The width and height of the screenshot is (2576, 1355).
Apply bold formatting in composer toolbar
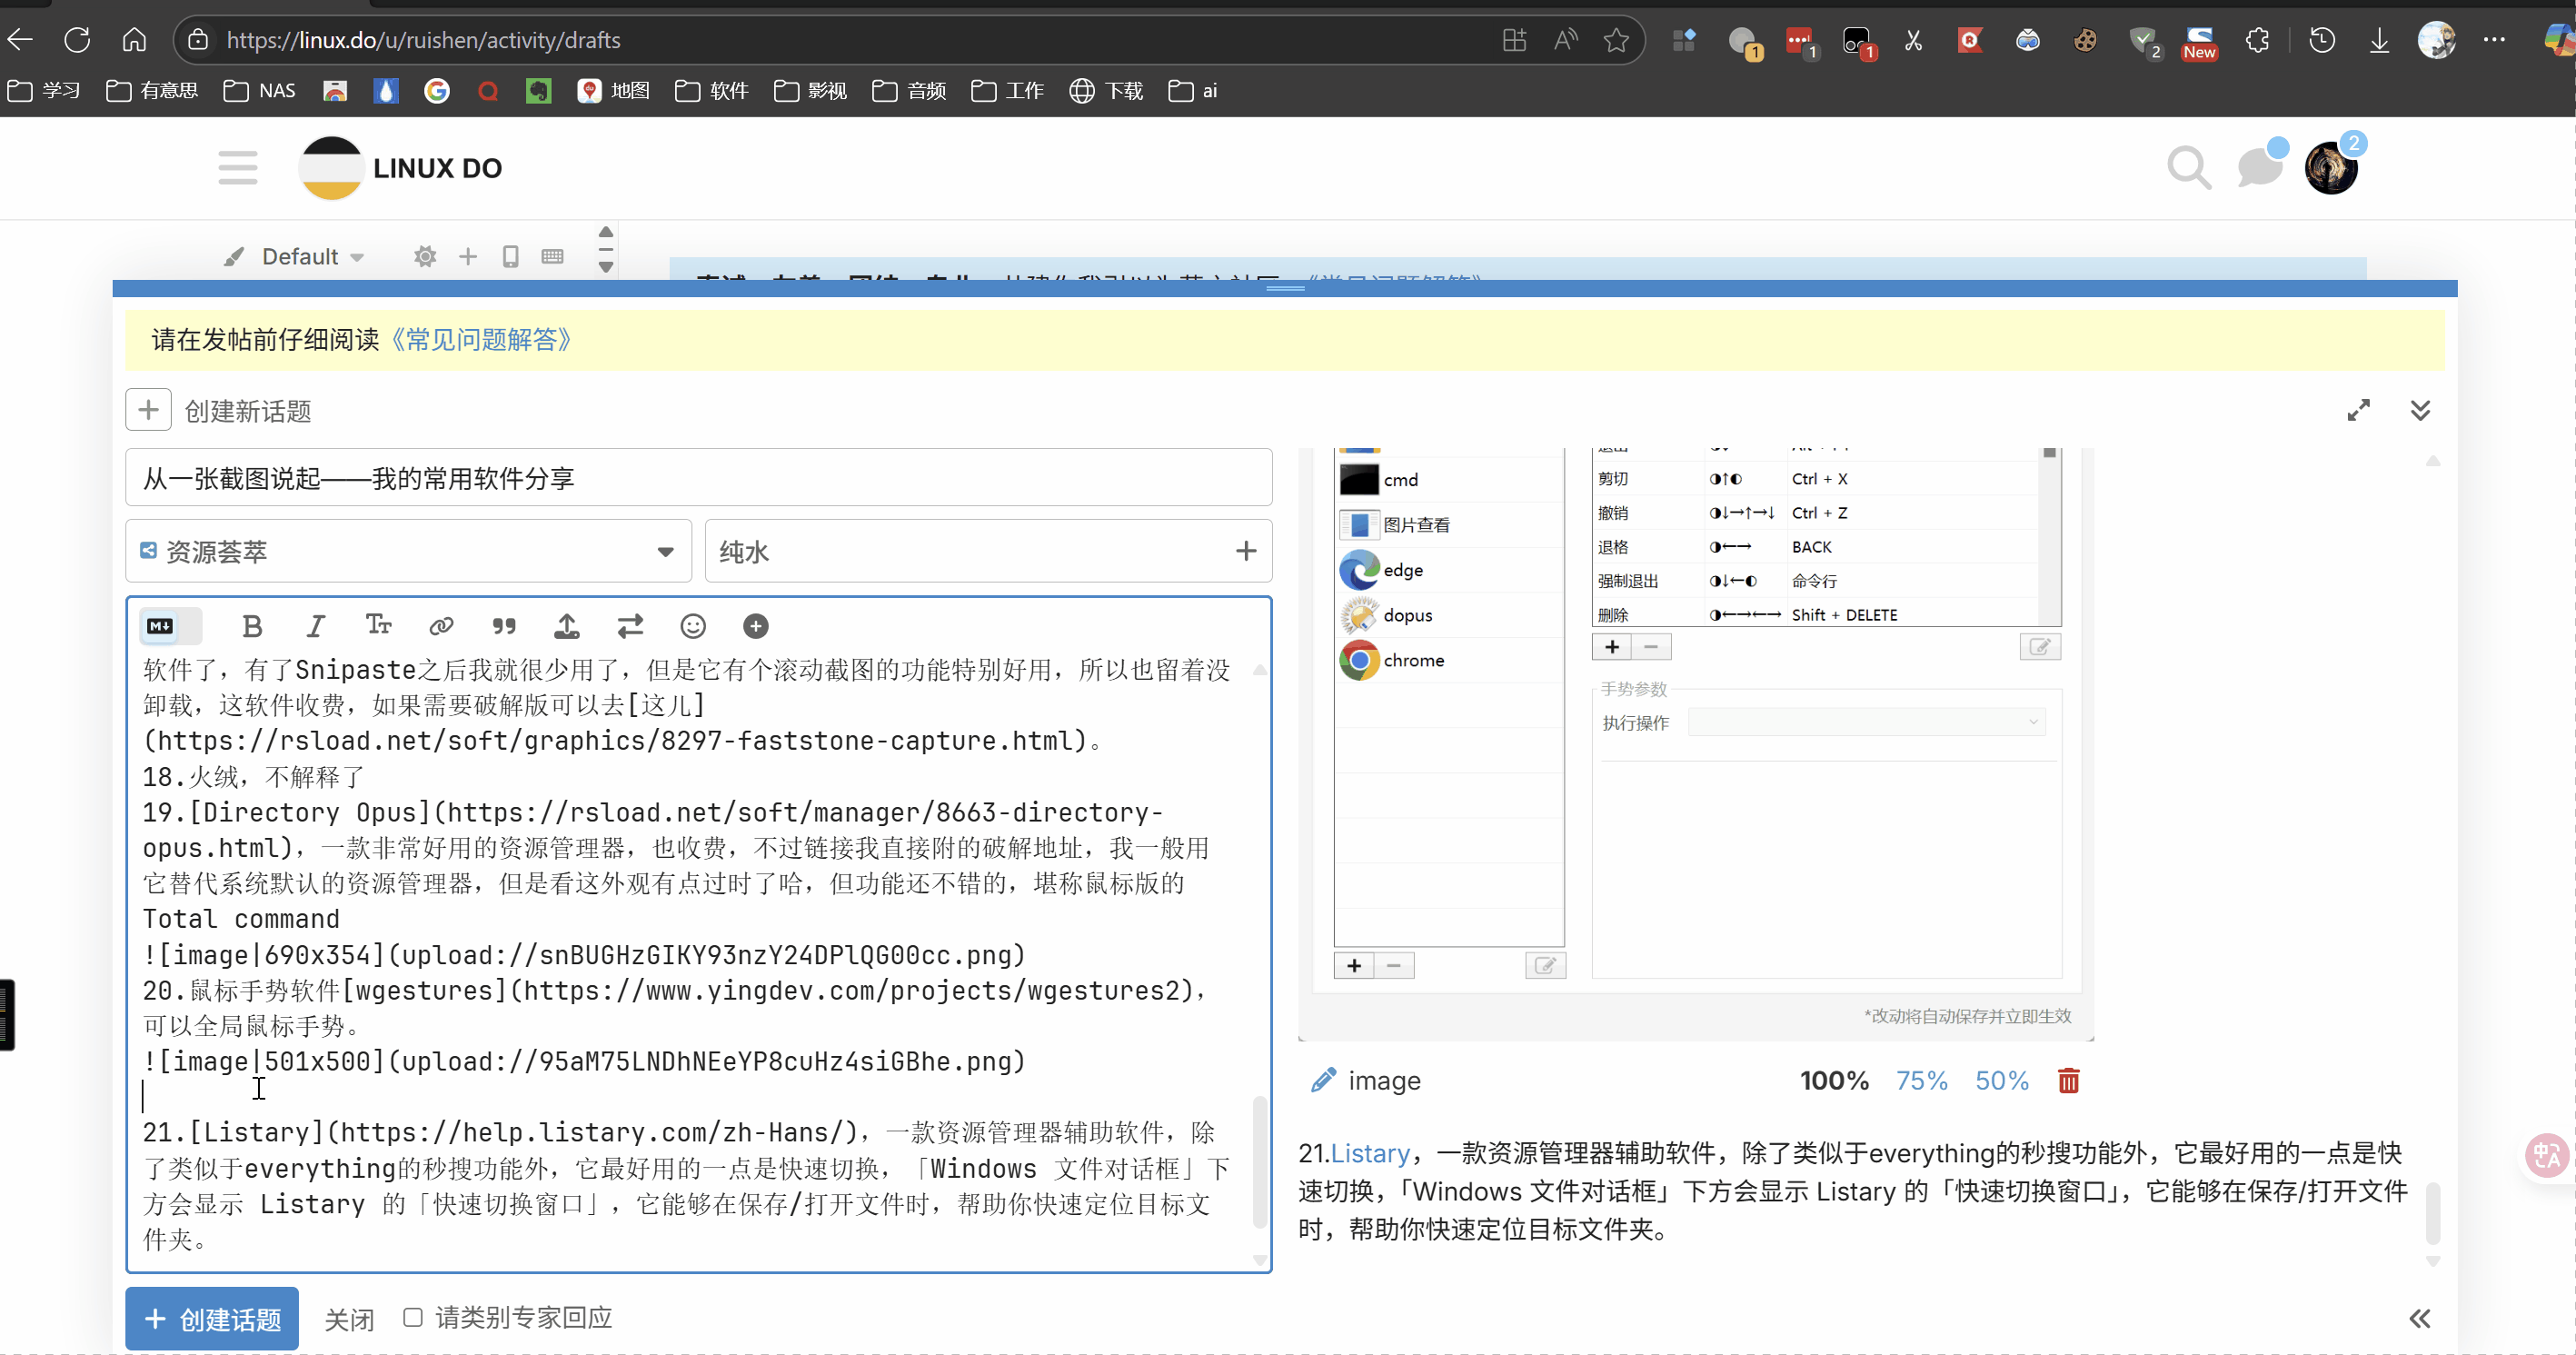[252, 626]
